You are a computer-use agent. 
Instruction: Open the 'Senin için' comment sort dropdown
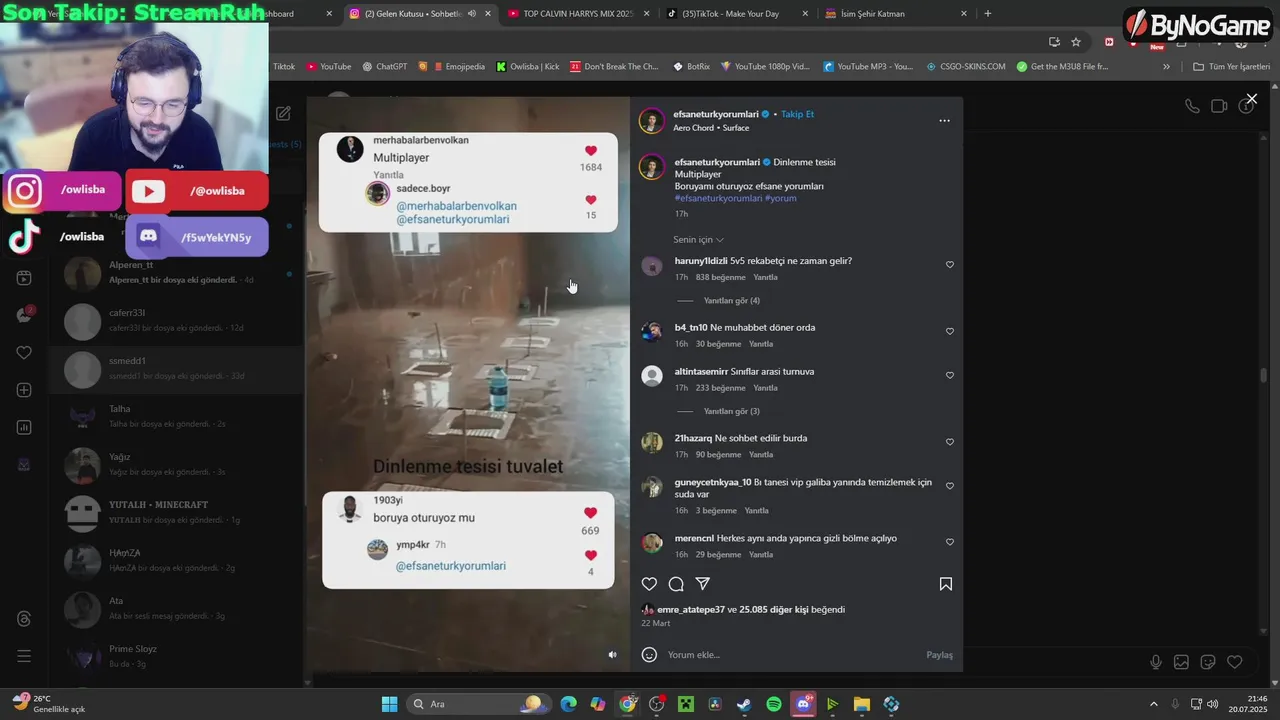(x=698, y=240)
